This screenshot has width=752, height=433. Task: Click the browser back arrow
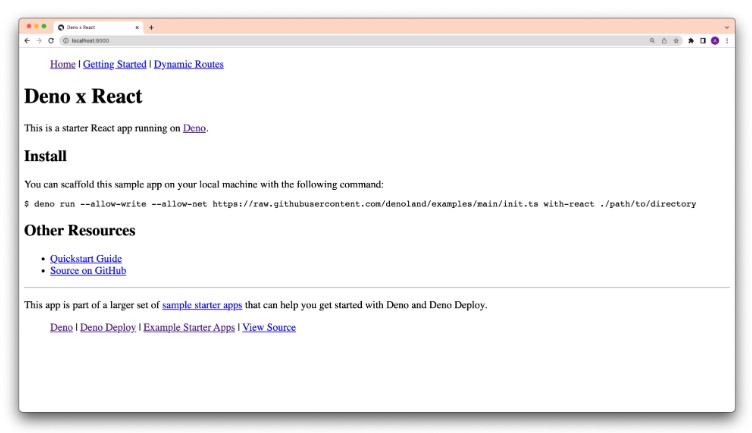pos(27,41)
